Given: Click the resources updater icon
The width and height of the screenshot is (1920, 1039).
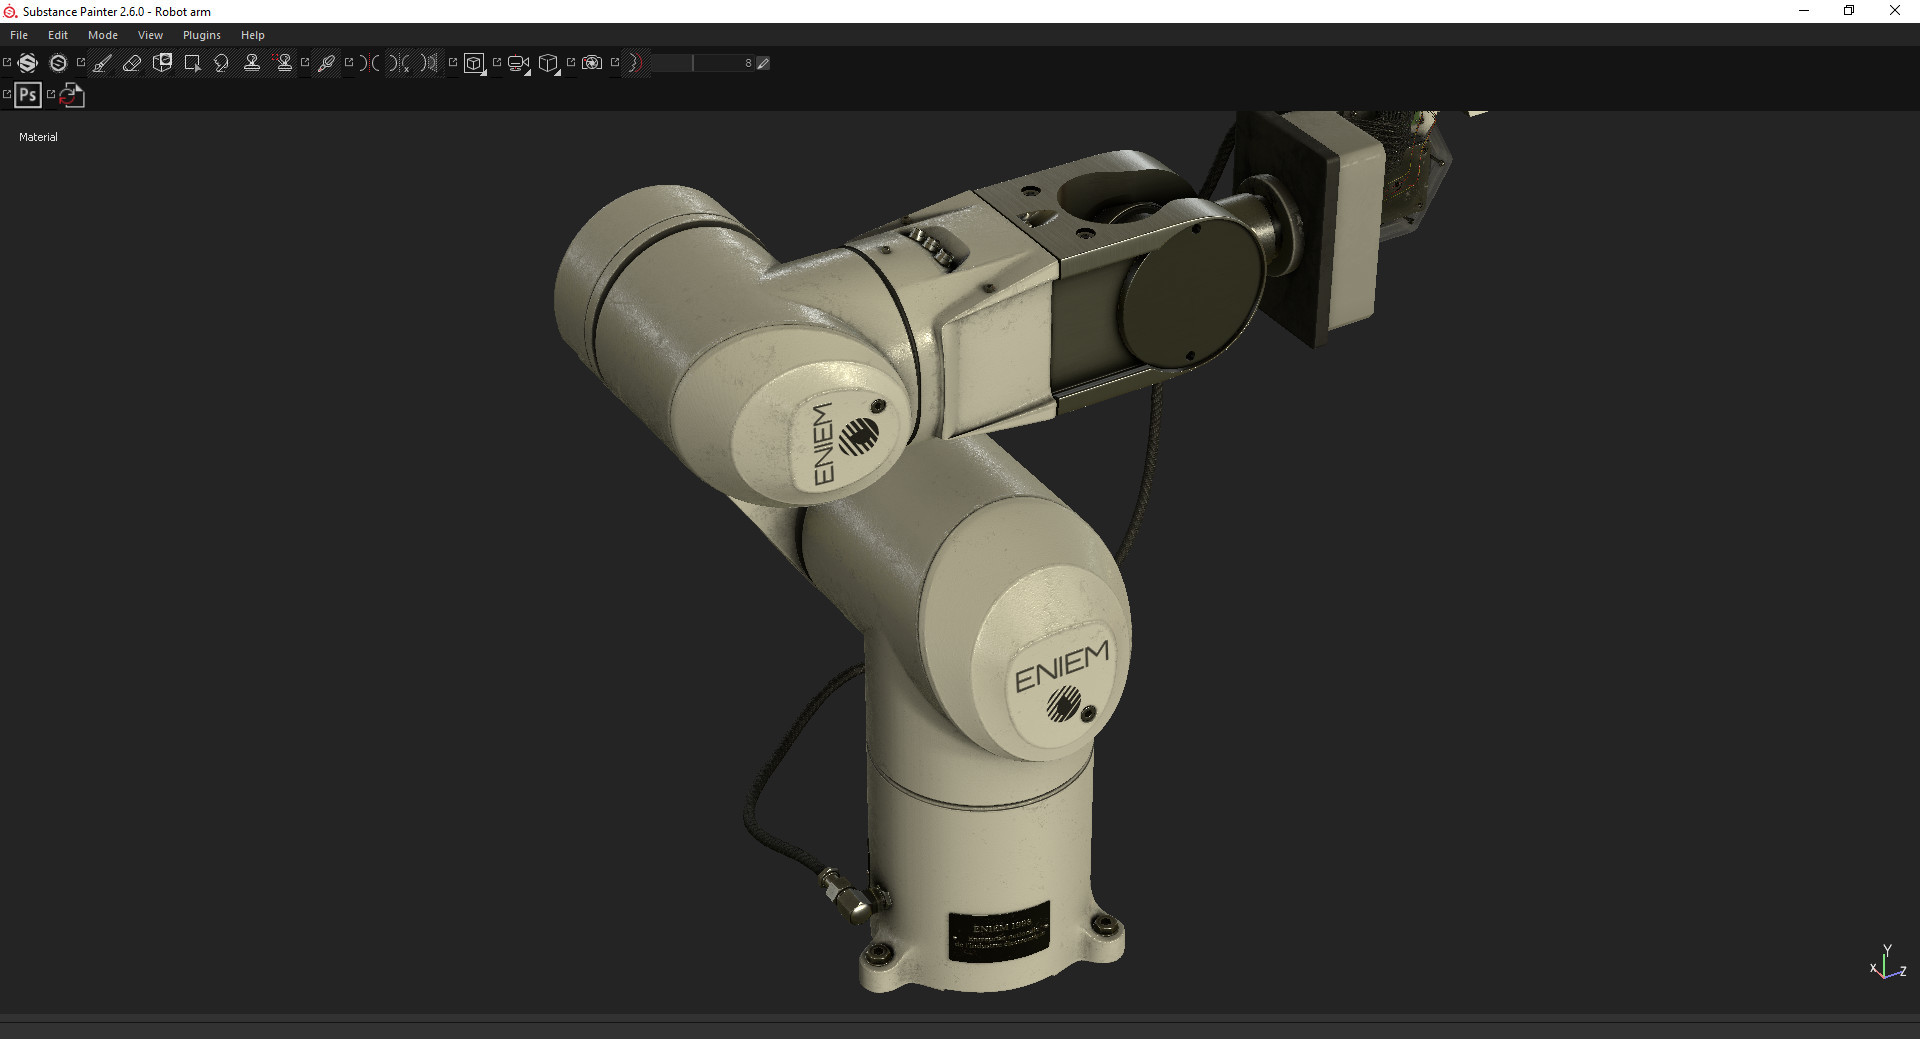Looking at the screenshot, I should coord(71,95).
